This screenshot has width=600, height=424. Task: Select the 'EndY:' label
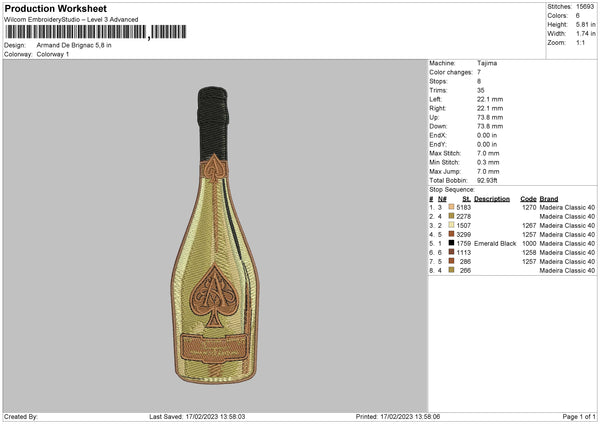coord(438,144)
